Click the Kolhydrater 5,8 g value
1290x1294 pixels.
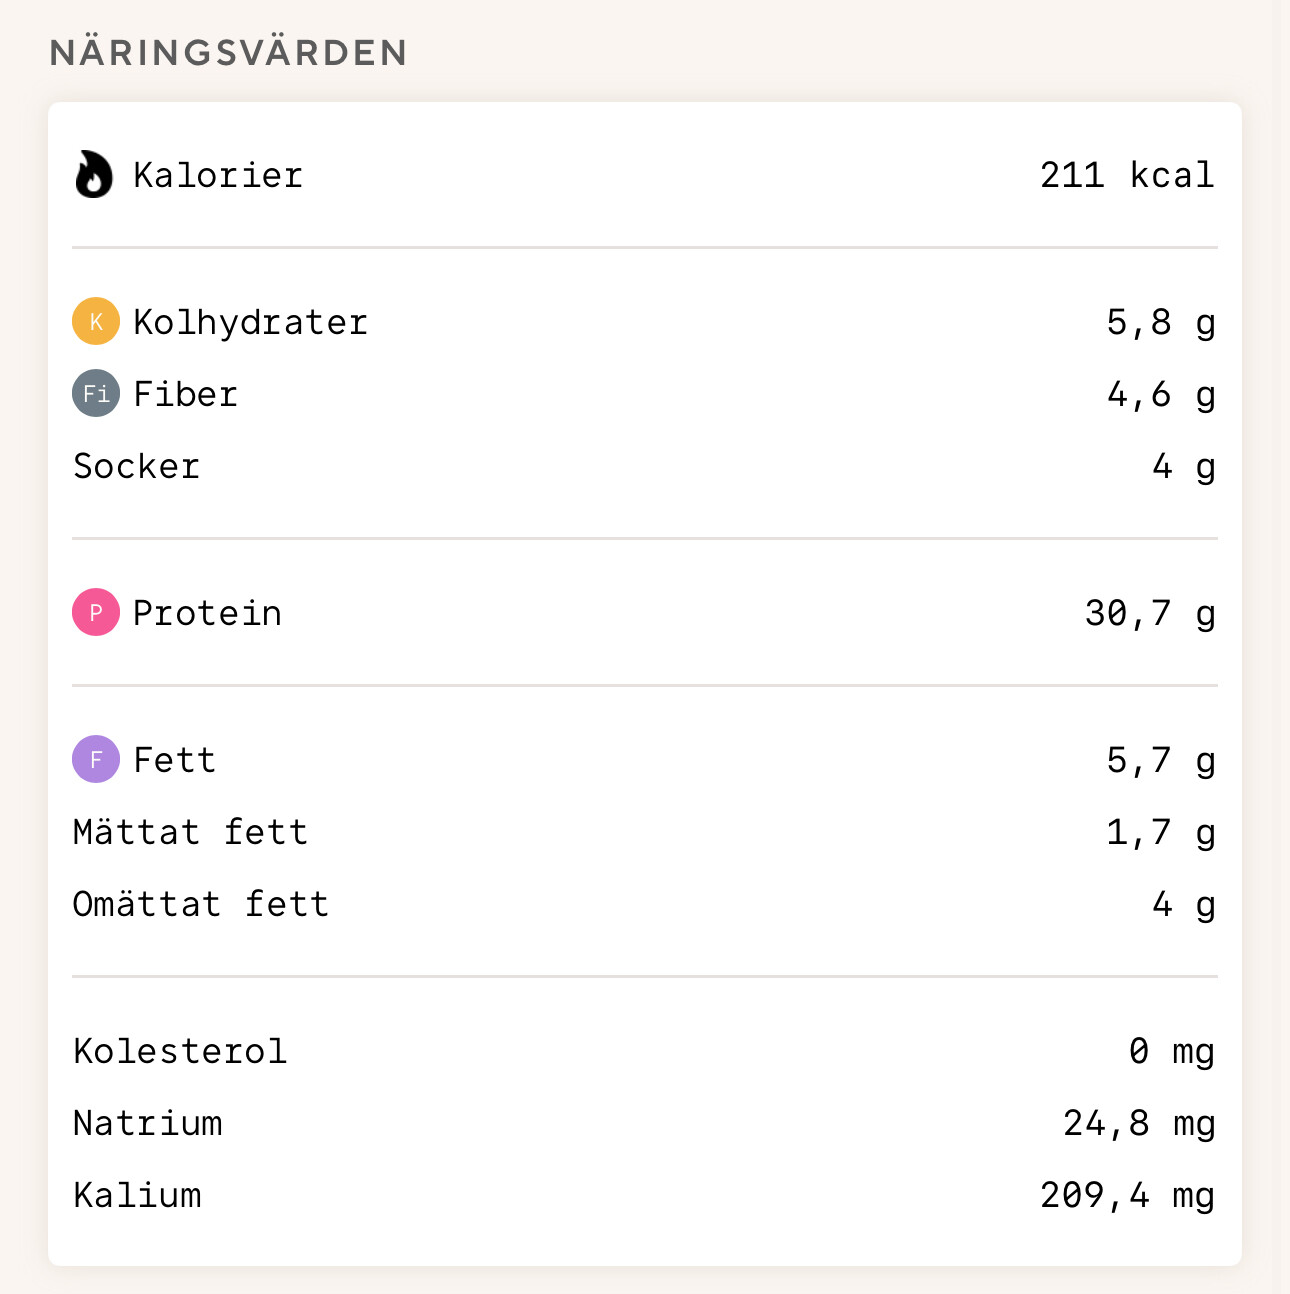coord(1161,322)
